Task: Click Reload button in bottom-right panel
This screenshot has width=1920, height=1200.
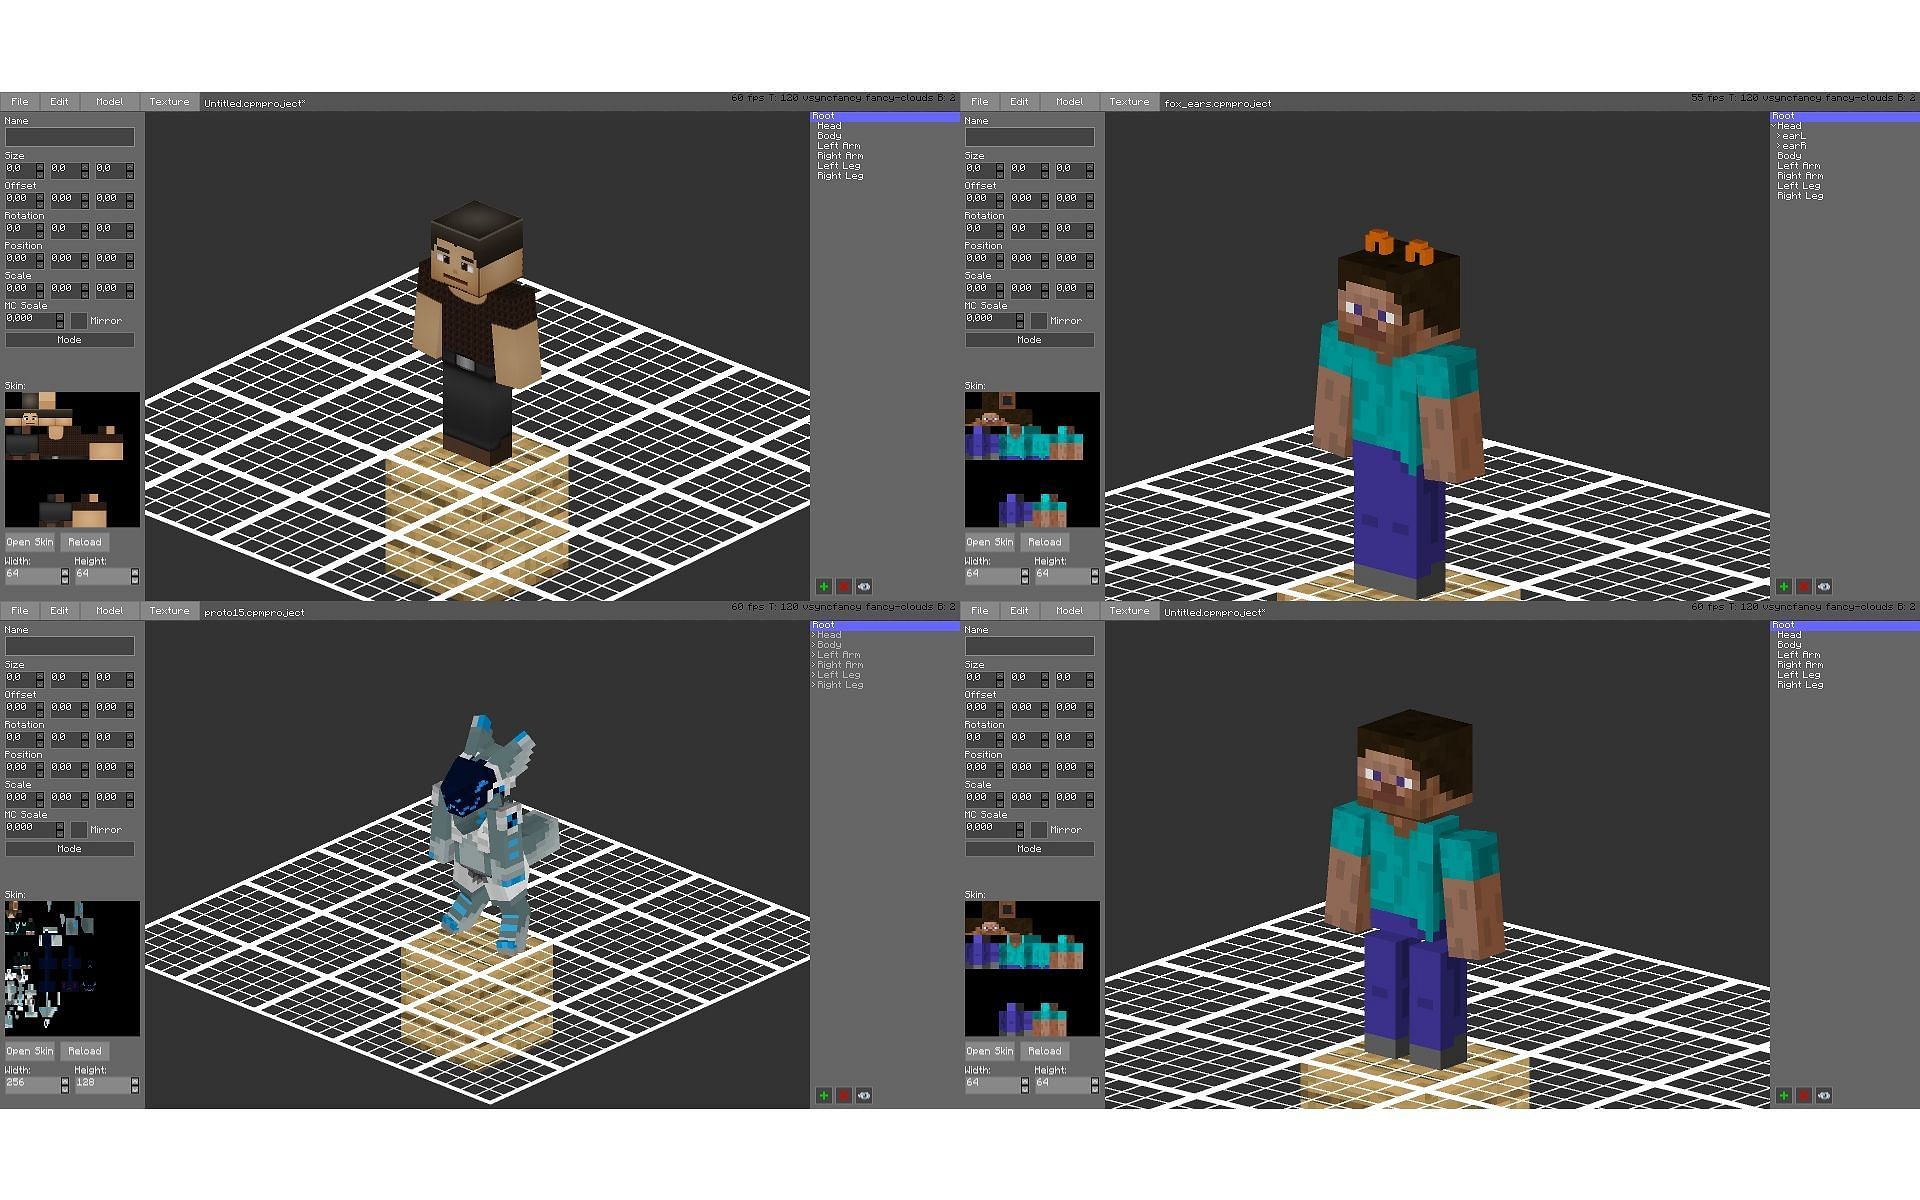Action: coord(1045,1049)
